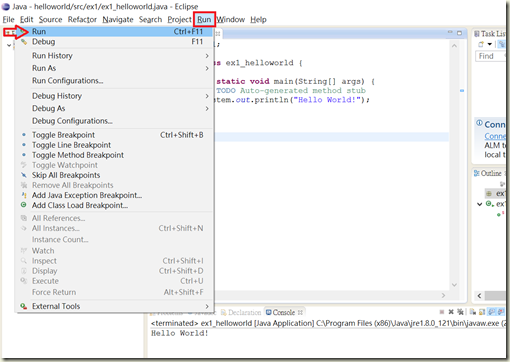Click Remove All Terminated Launches icon

tap(460, 312)
